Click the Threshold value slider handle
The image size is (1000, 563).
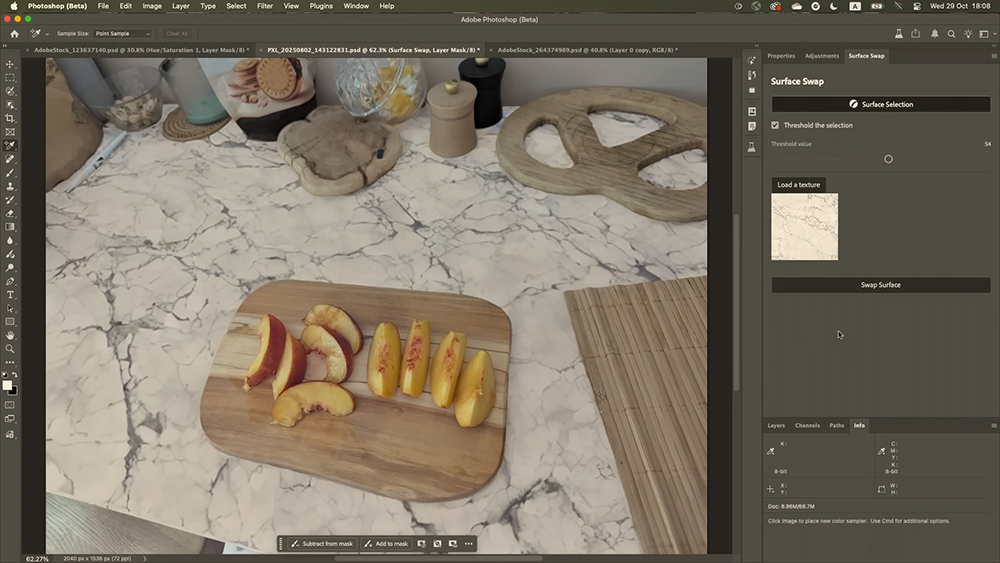coord(888,159)
